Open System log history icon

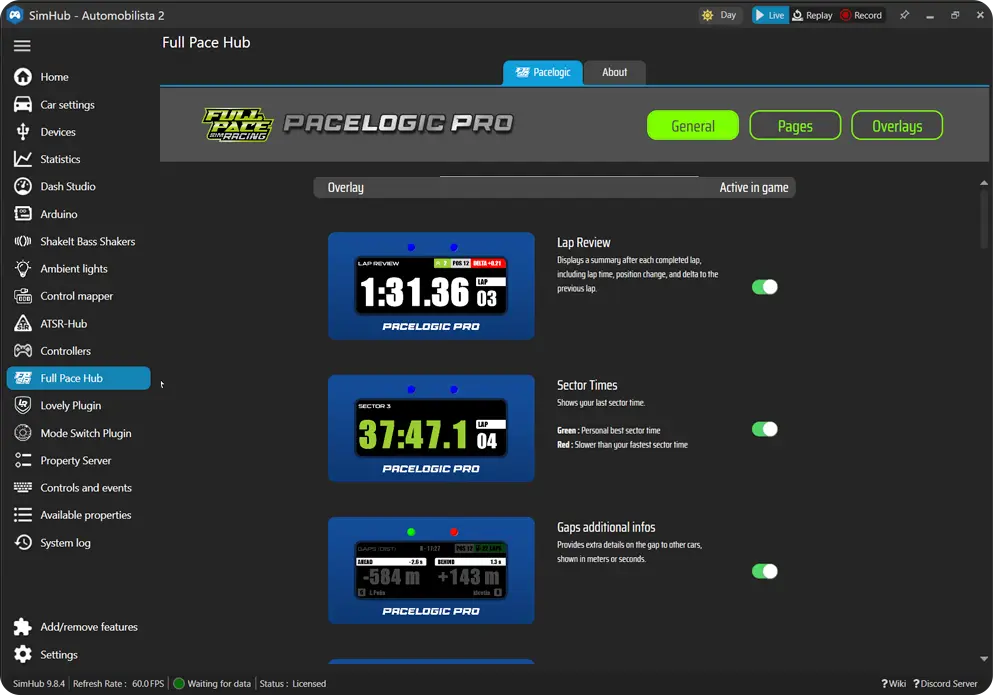(23, 542)
